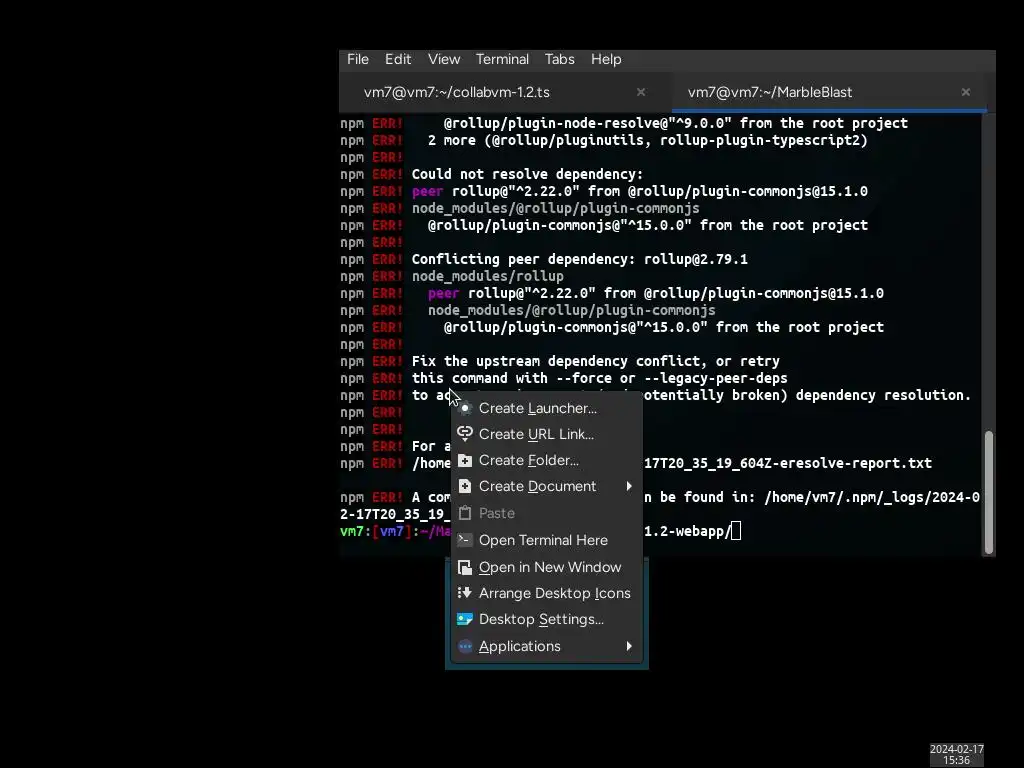Open the Terminal menu
This screenshot has height=768, width=1024.
pos(502,59)
